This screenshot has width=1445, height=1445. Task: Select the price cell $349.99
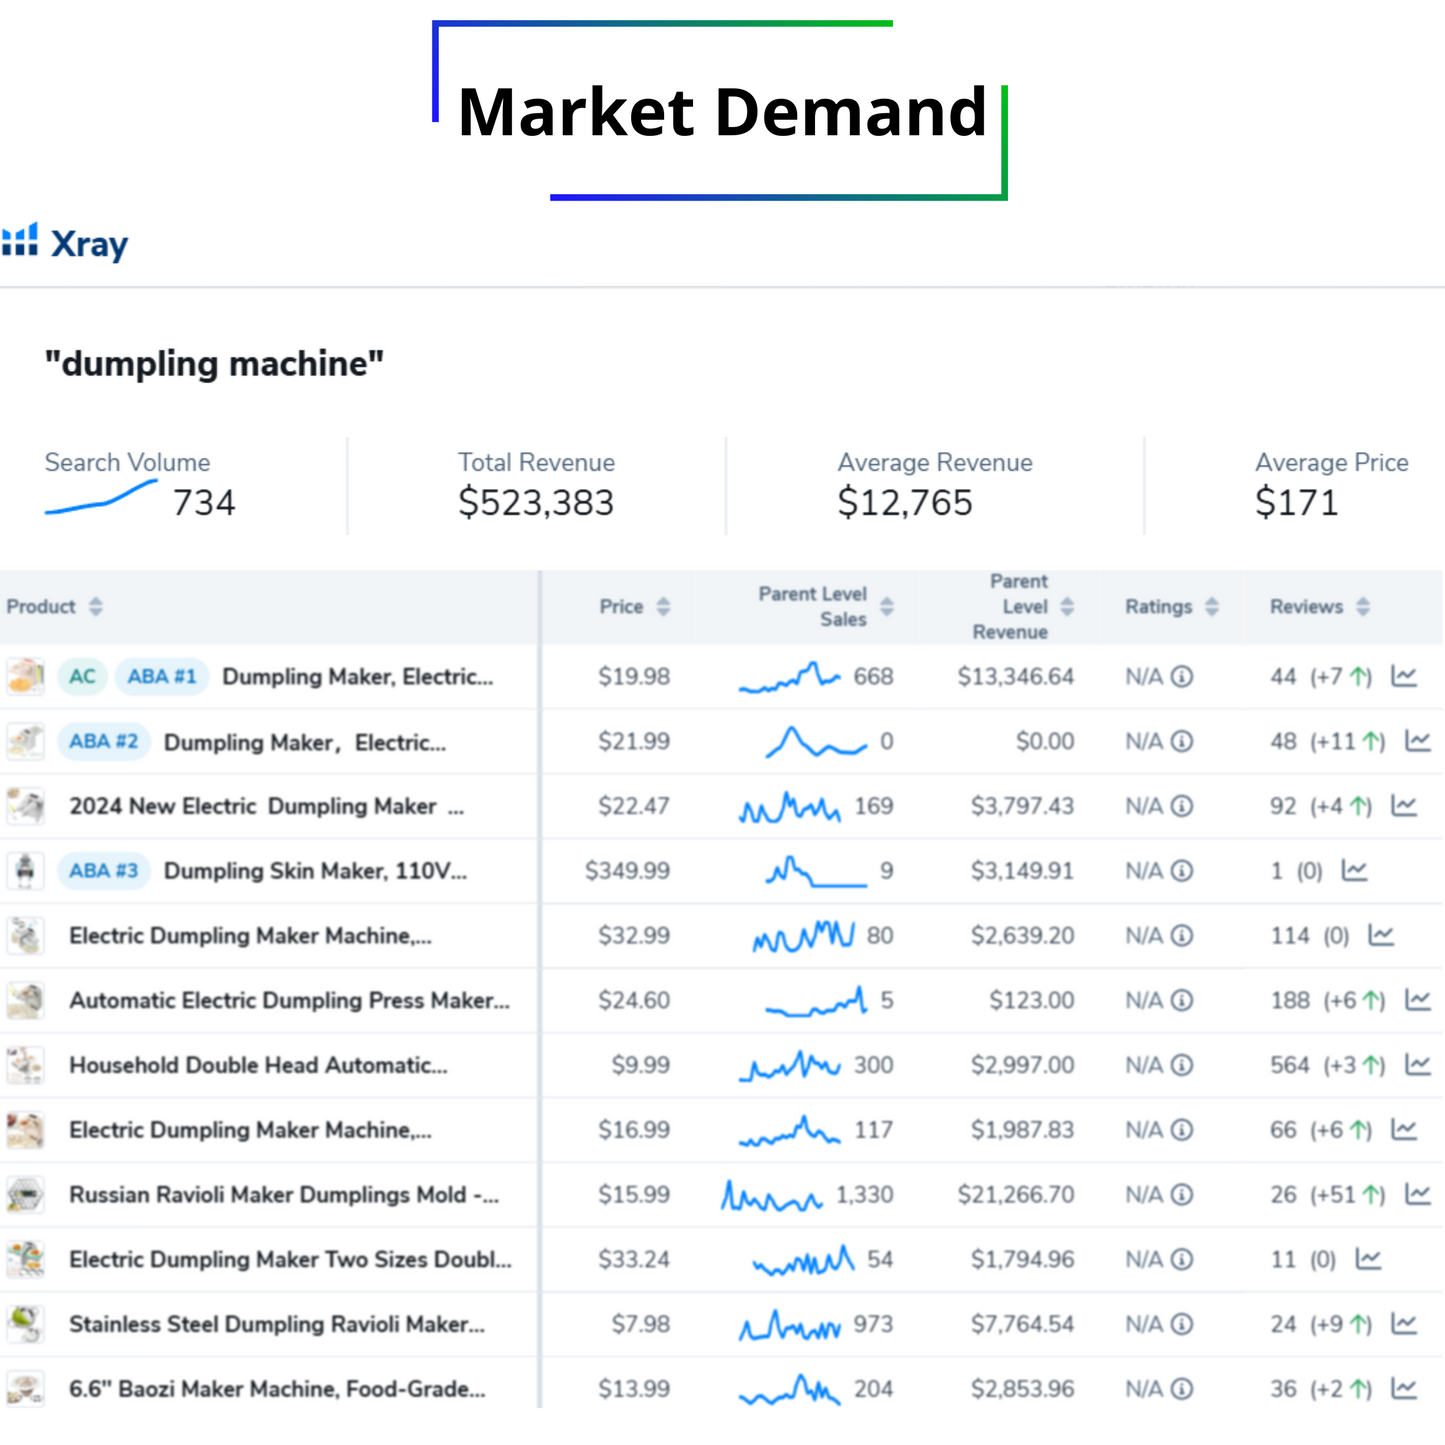pos(627,871)
